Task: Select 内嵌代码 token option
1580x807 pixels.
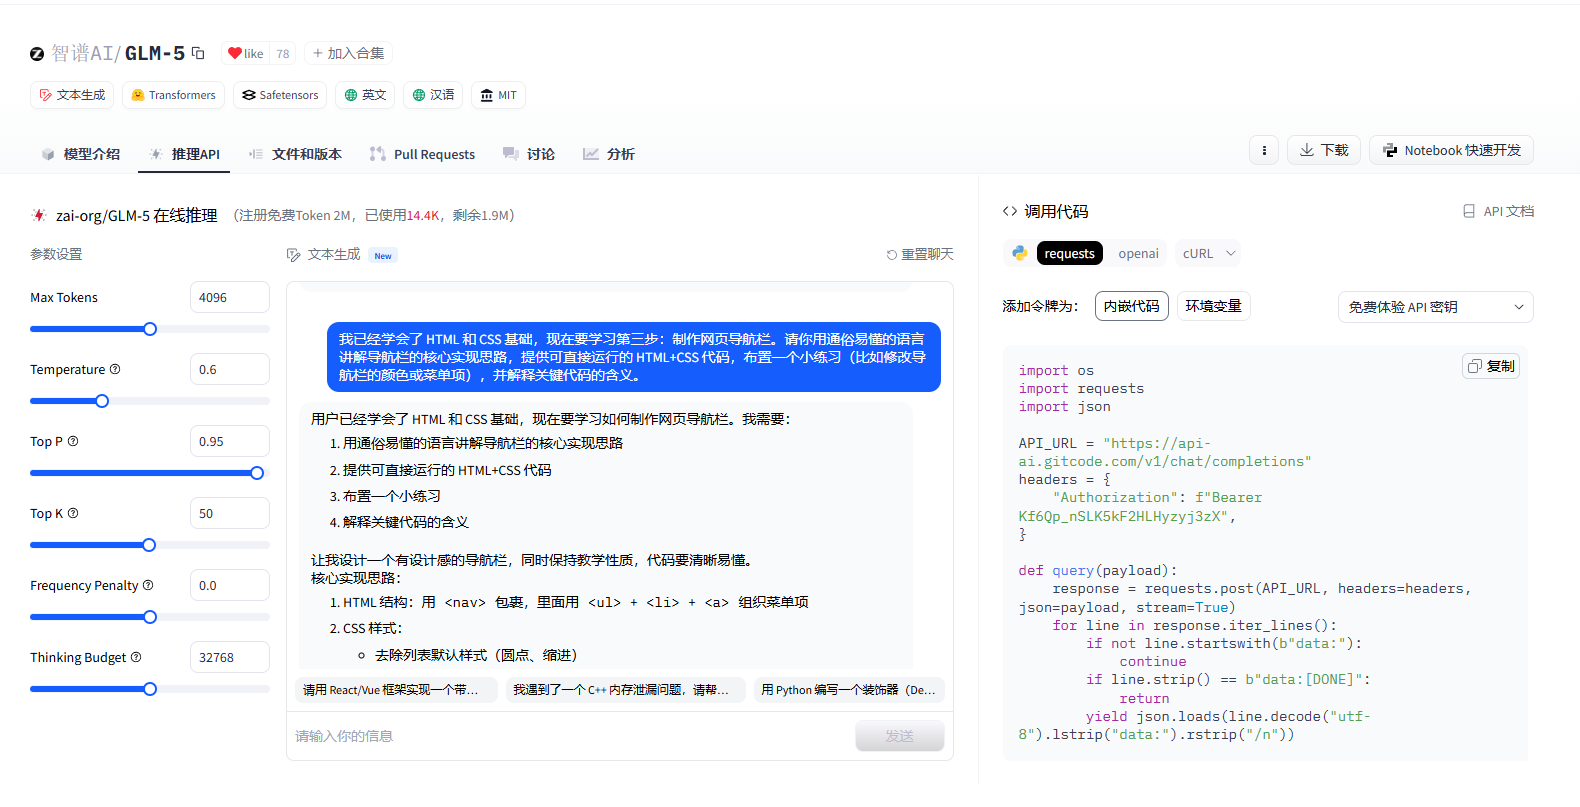Action: (1132, 306)
